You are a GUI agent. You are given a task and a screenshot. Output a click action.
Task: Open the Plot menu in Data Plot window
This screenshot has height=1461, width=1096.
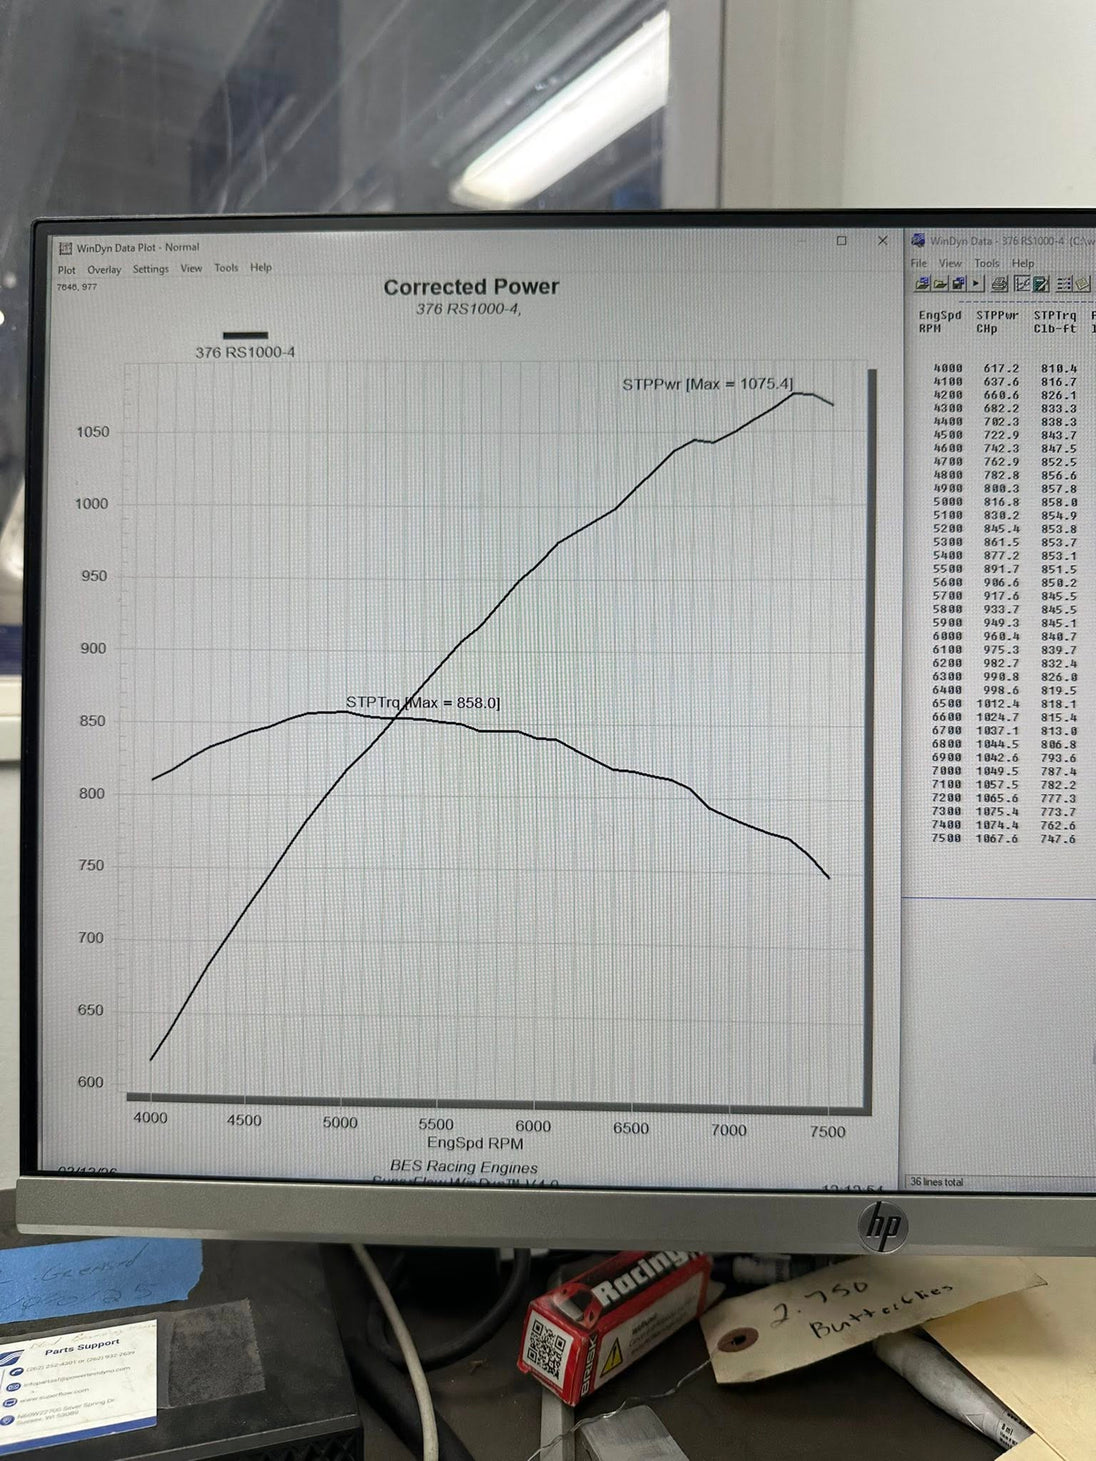click(x=66, y=270)
